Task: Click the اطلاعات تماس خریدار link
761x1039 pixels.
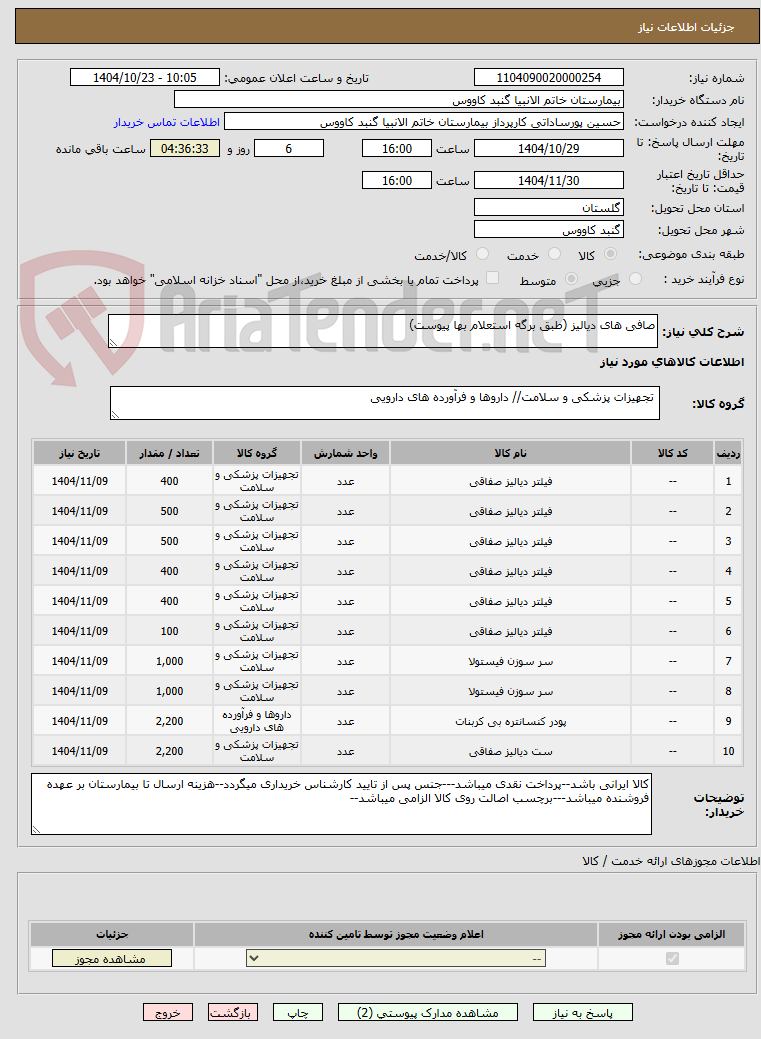Action: pos(166,123)
